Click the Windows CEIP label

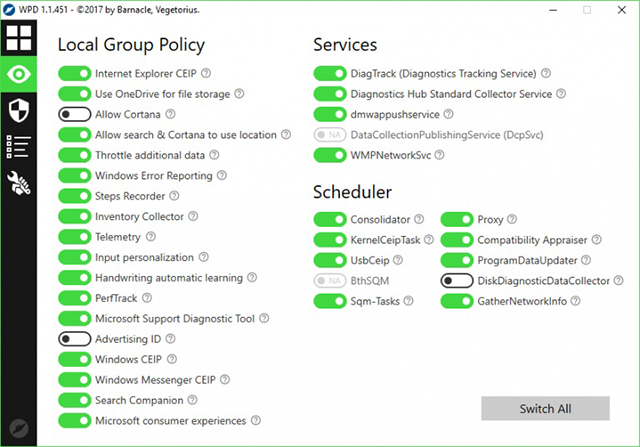click(x=129, y=359)
